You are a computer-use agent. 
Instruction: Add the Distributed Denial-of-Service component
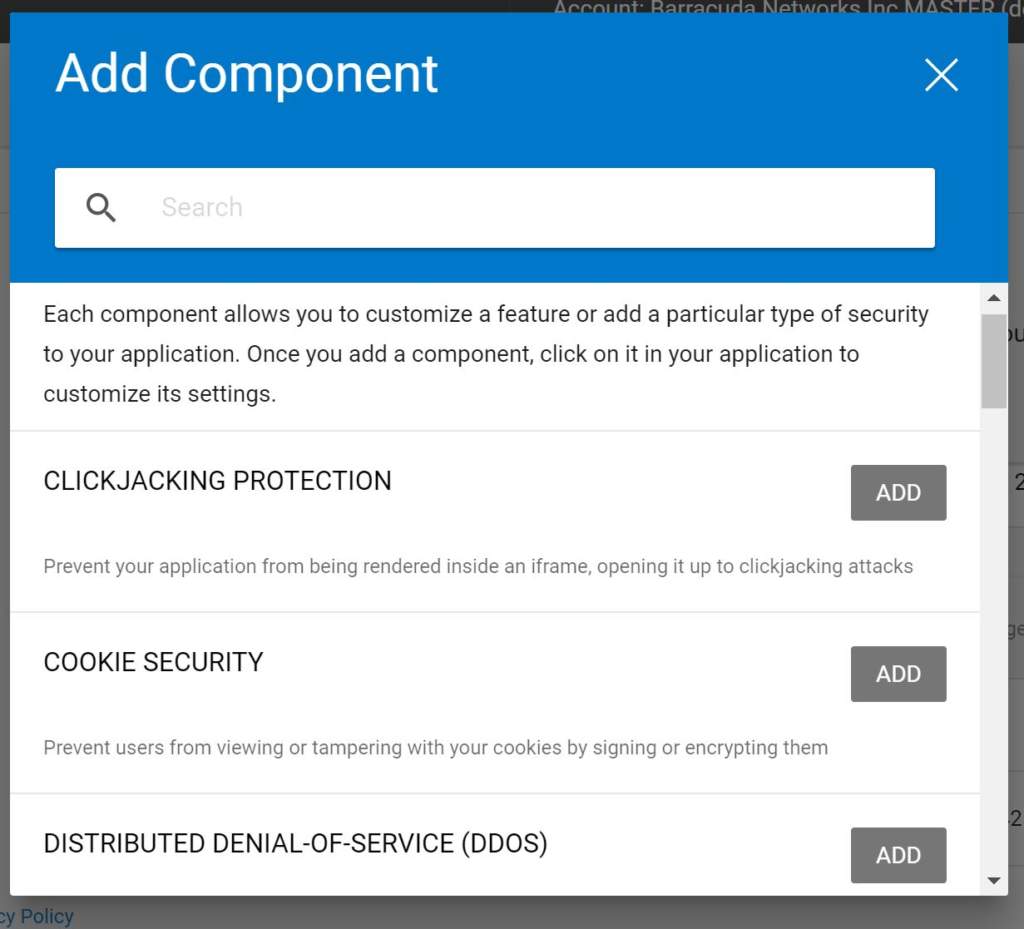point(897,854)
